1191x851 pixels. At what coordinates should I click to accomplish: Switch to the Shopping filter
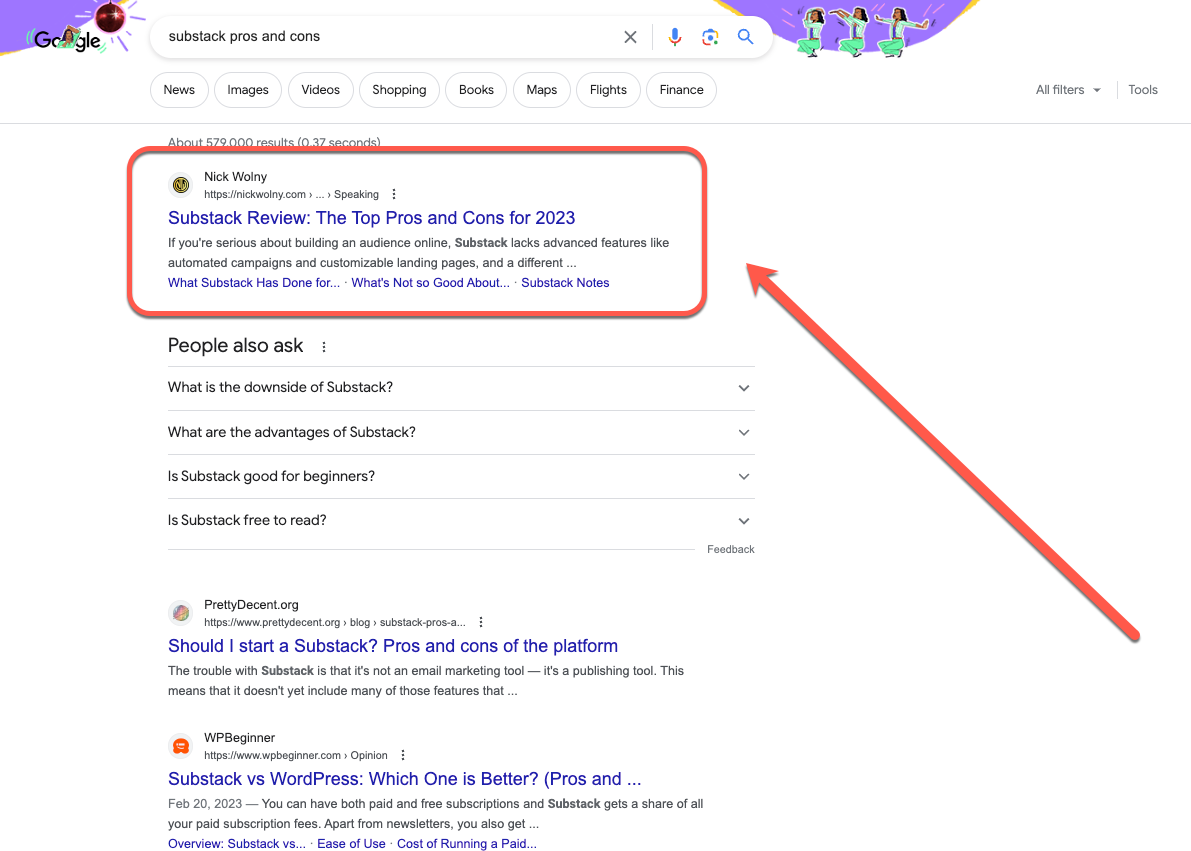(x=399, y=90)
